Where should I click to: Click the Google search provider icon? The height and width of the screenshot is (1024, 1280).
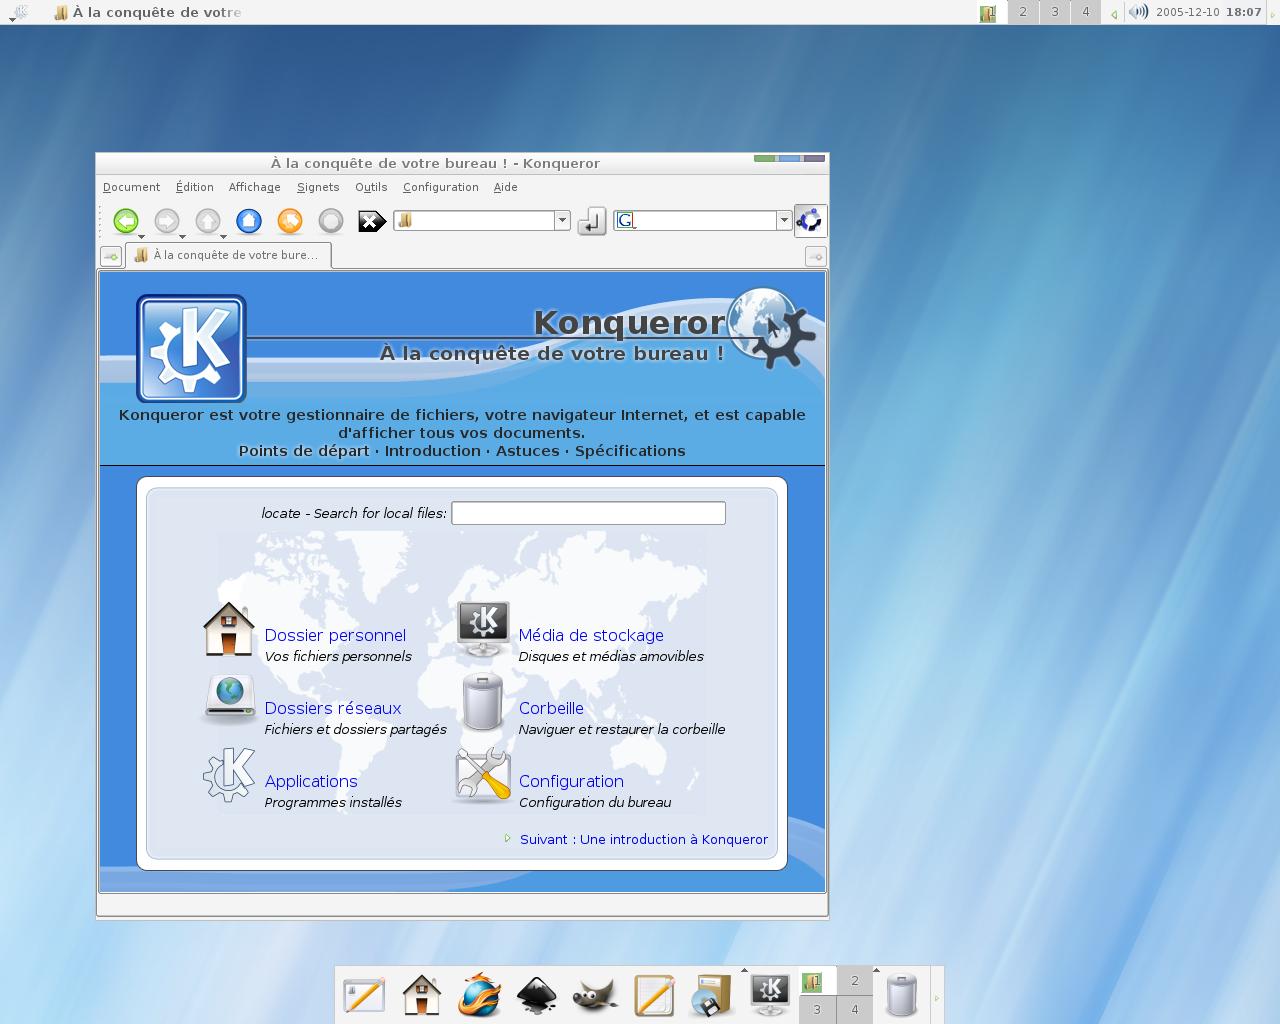625,220
